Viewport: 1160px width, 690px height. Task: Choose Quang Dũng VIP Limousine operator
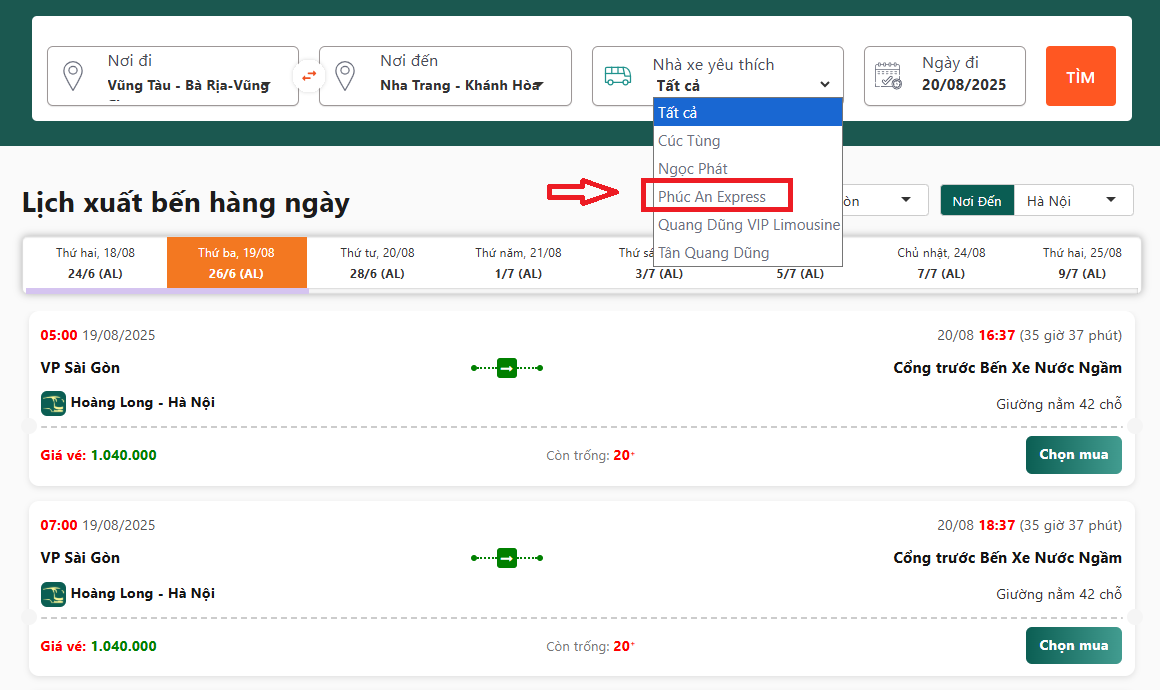[x=748, y=225]
